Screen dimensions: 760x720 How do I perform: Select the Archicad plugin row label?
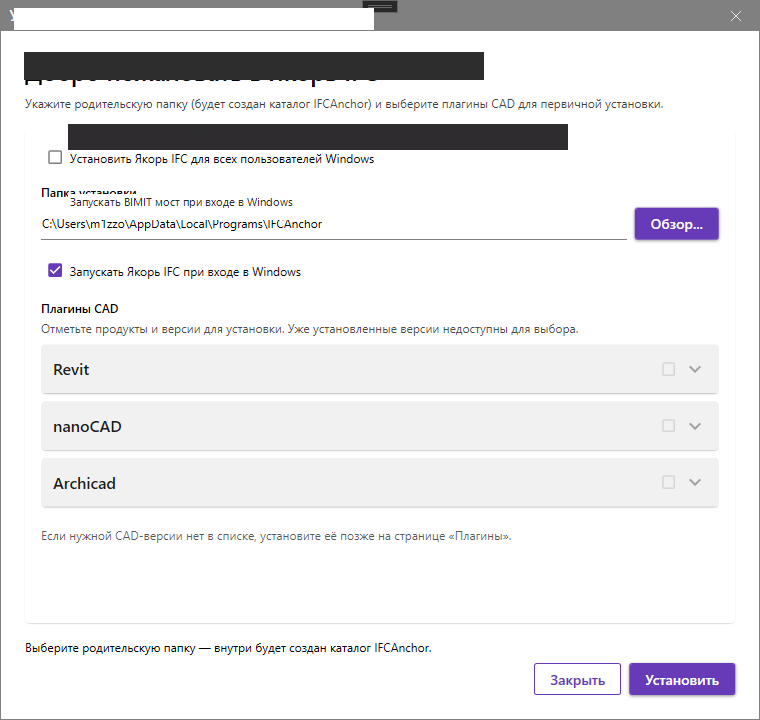[x=84, y=483]
